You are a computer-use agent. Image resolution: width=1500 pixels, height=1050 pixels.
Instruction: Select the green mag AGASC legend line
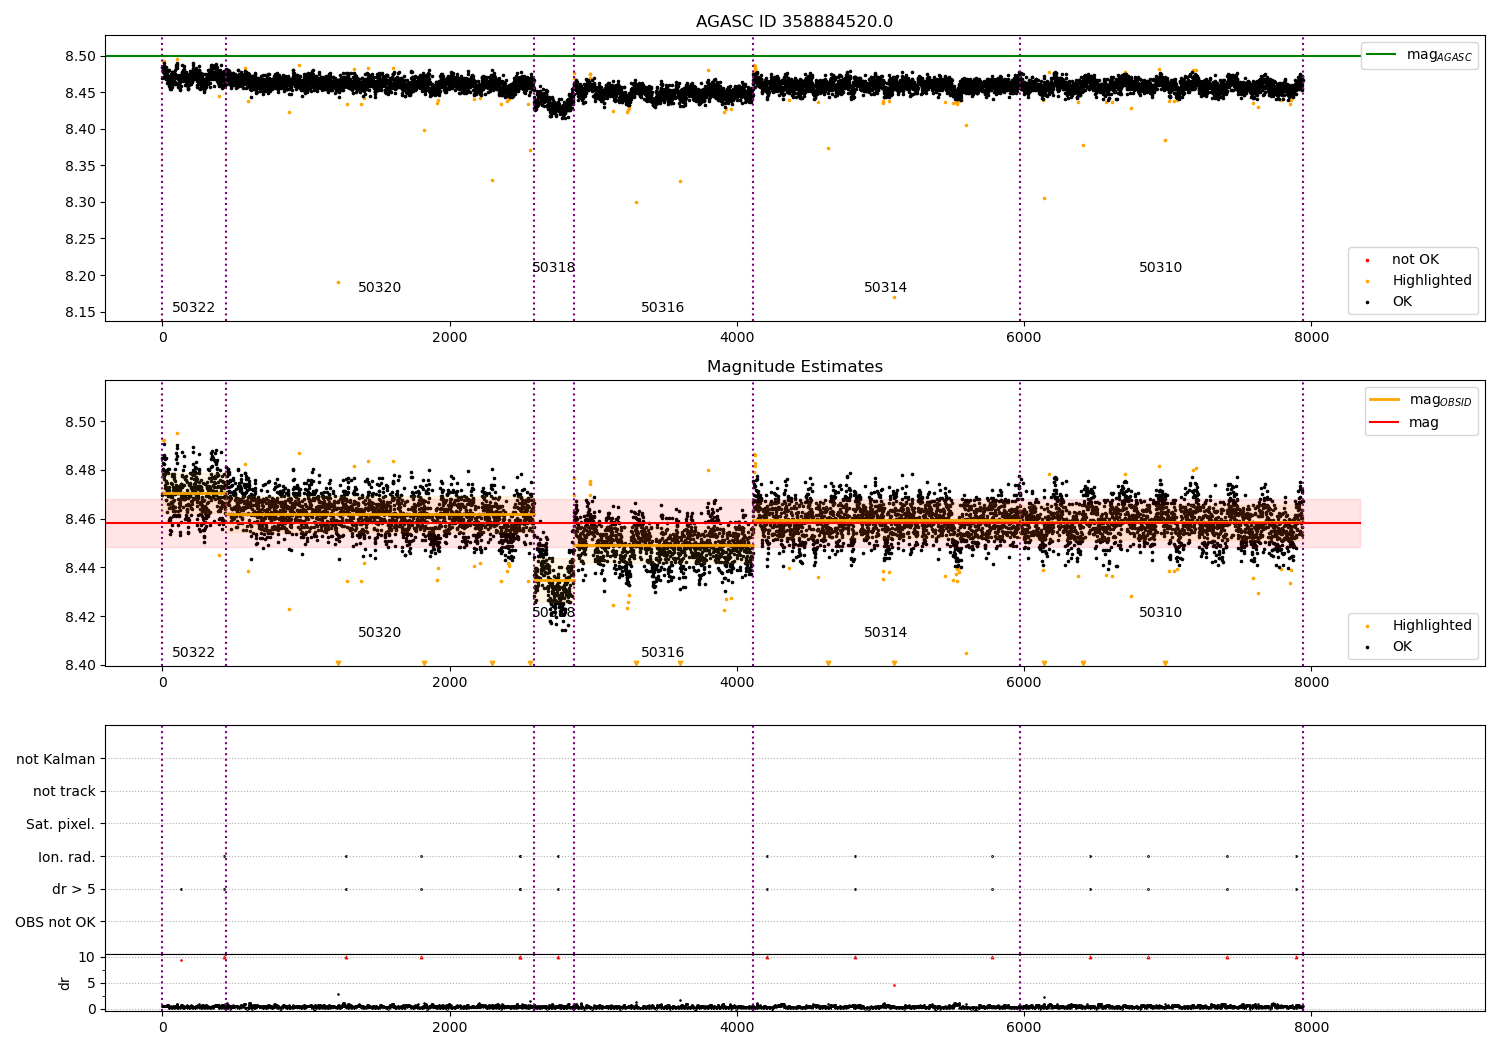coord(1381,55)
